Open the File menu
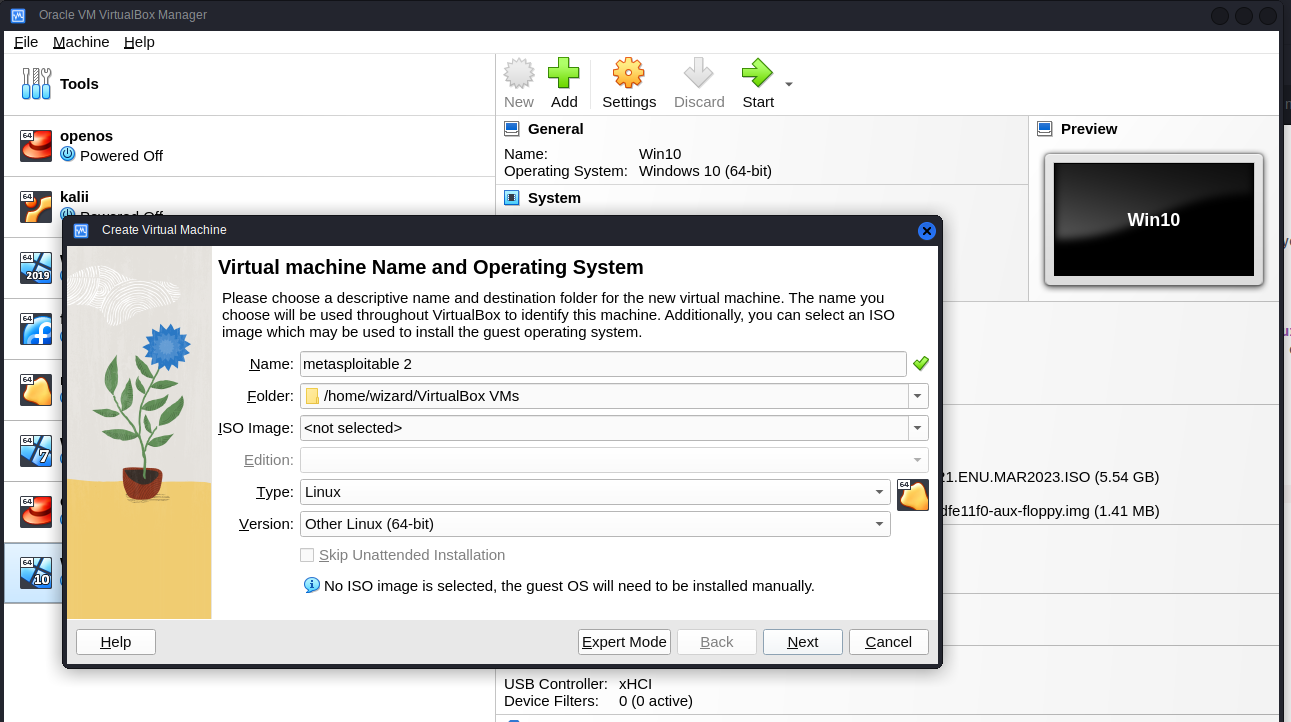The width and height of the screenshot is (1291, 722). tap(26, 42)
